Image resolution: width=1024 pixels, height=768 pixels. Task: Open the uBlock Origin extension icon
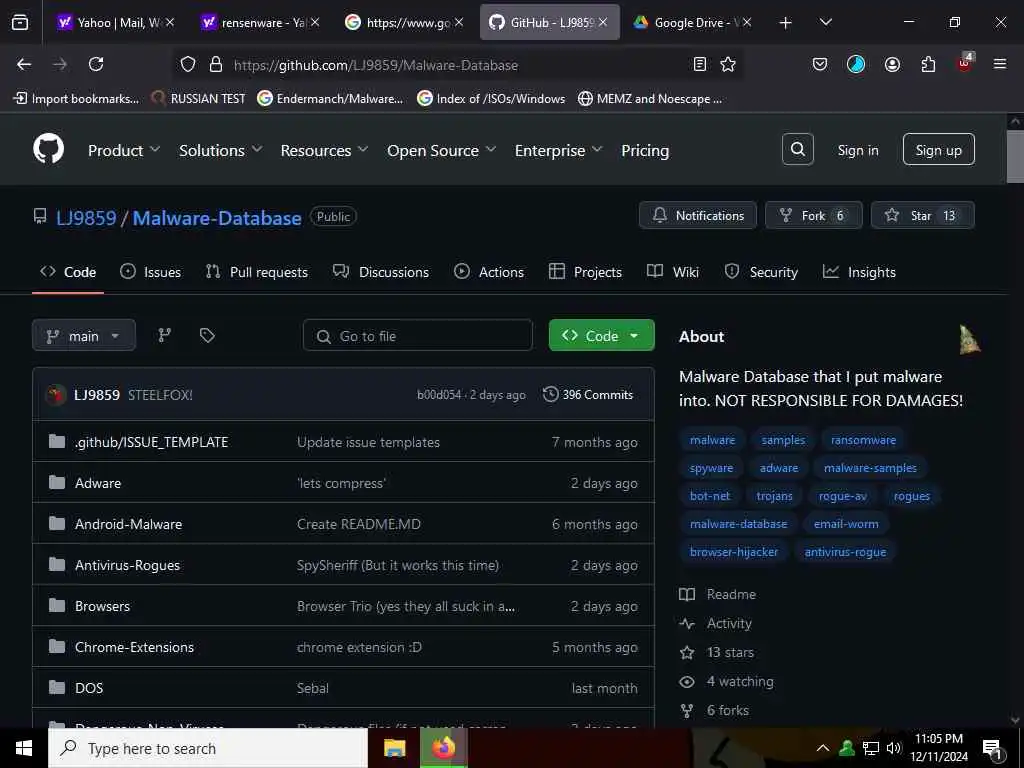[x=965, y=63]
